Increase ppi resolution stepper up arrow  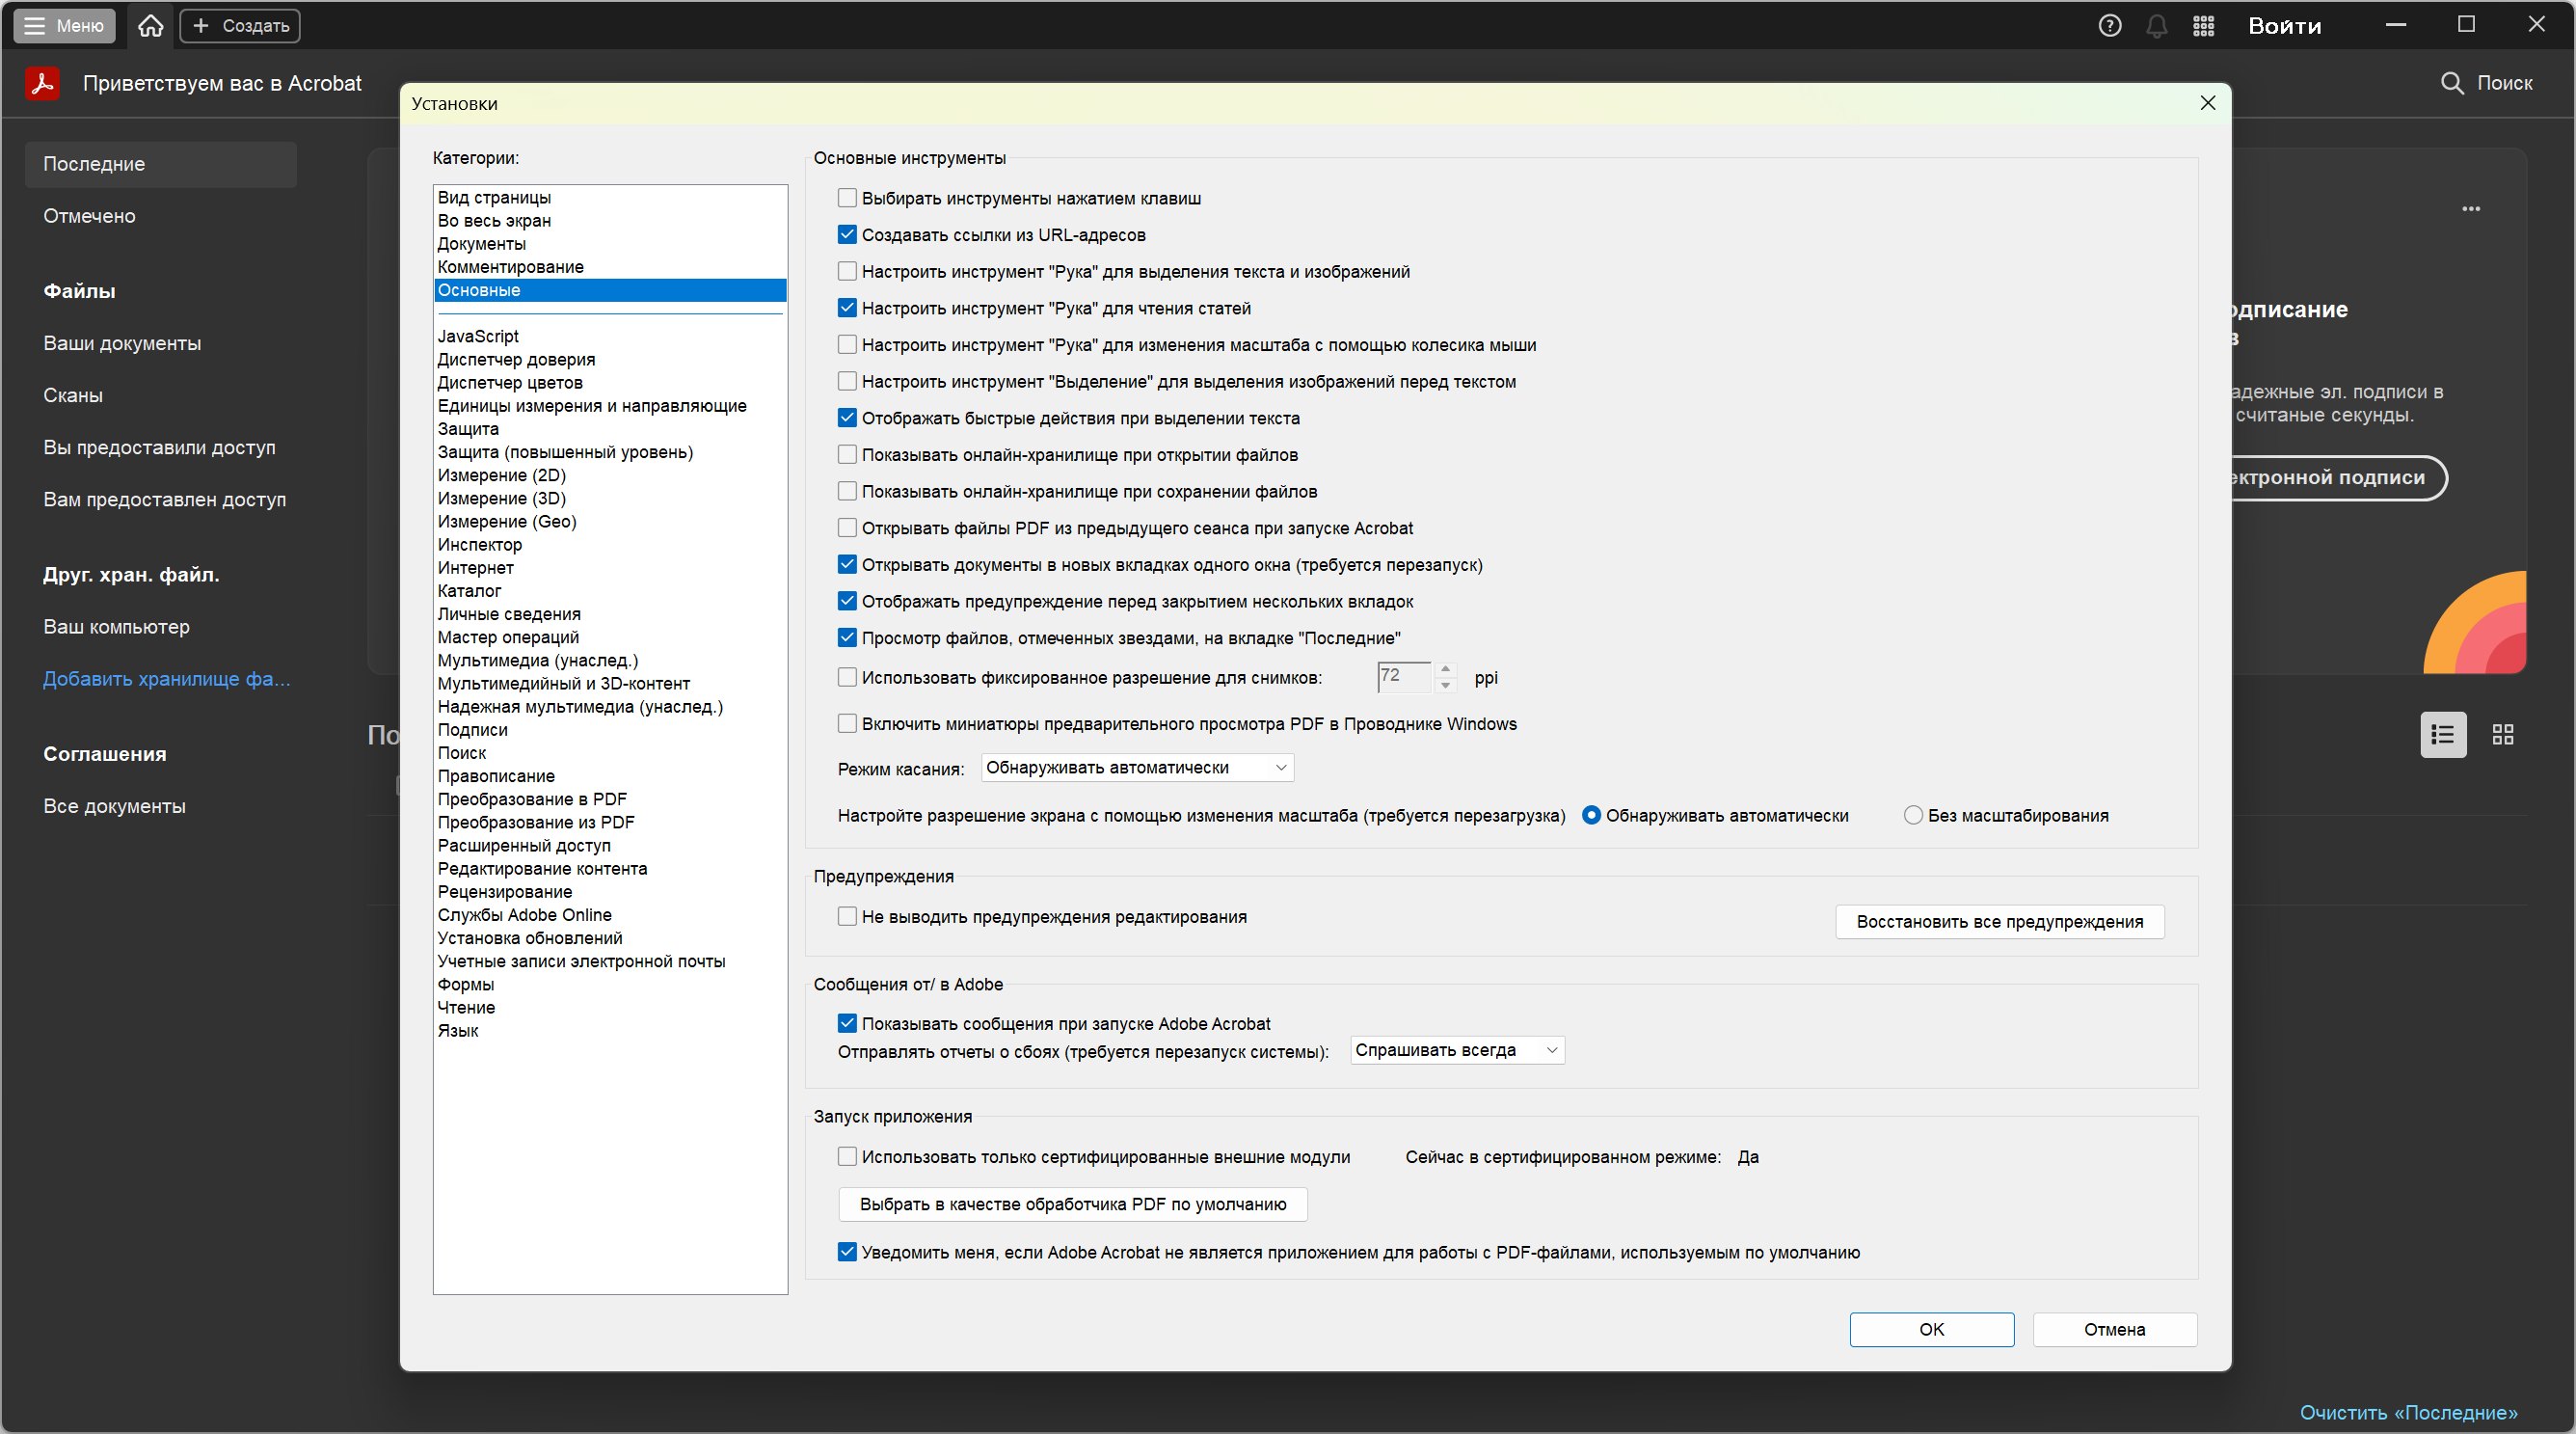click(x=1445, y=668)
